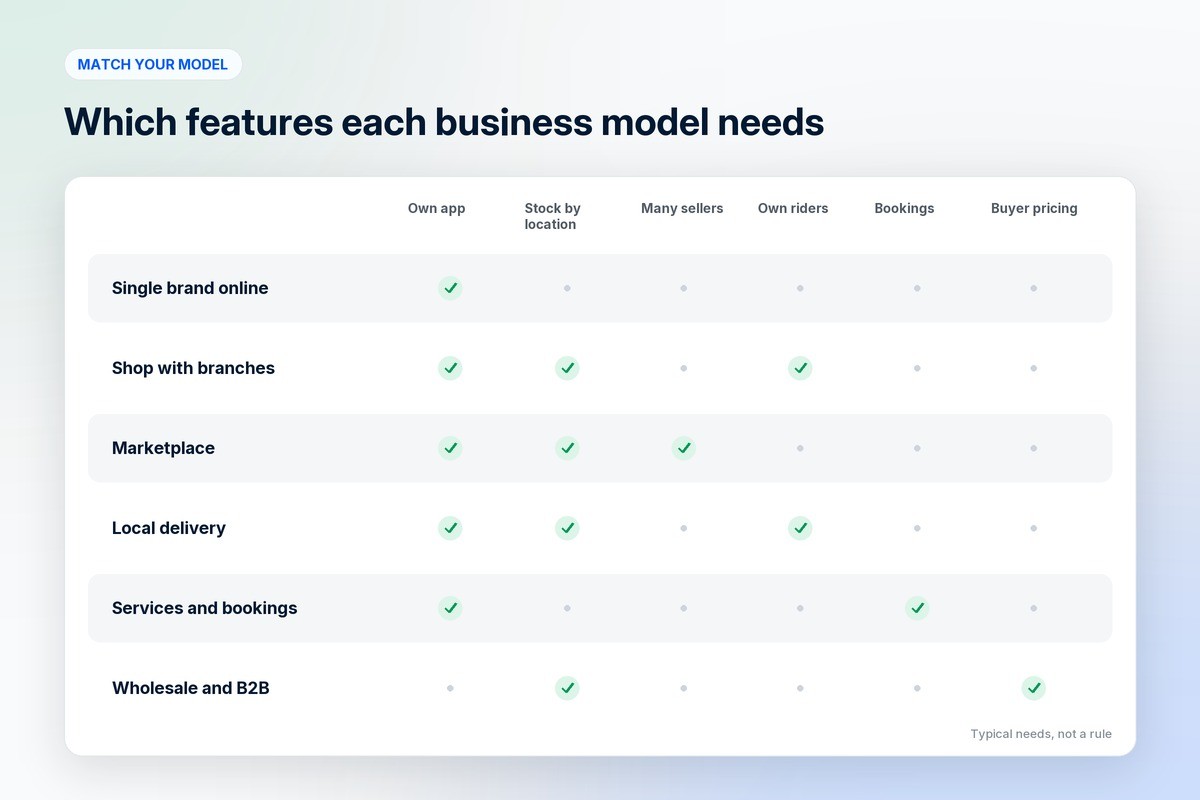Click the Buyer pricing dot for Single brand online
This screenshot has height=800, width=1200.
[1034, 288]
